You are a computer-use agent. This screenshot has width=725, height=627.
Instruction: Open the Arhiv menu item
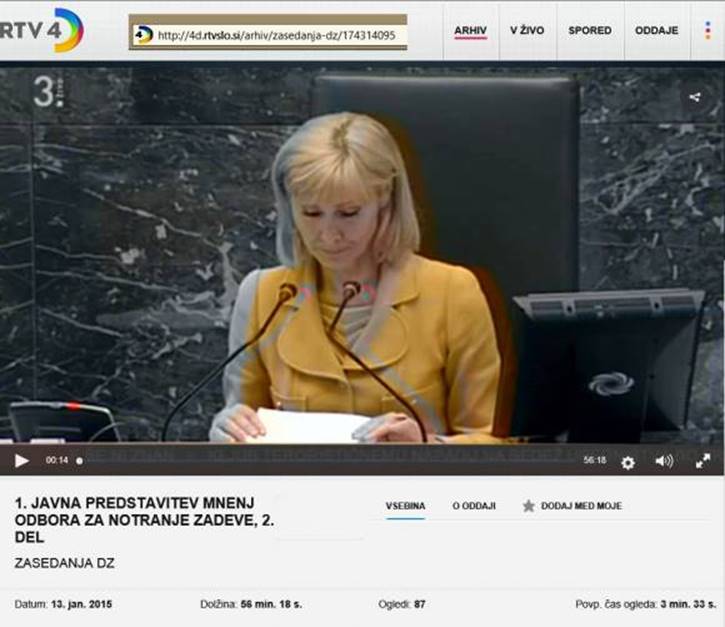(470, 31)
